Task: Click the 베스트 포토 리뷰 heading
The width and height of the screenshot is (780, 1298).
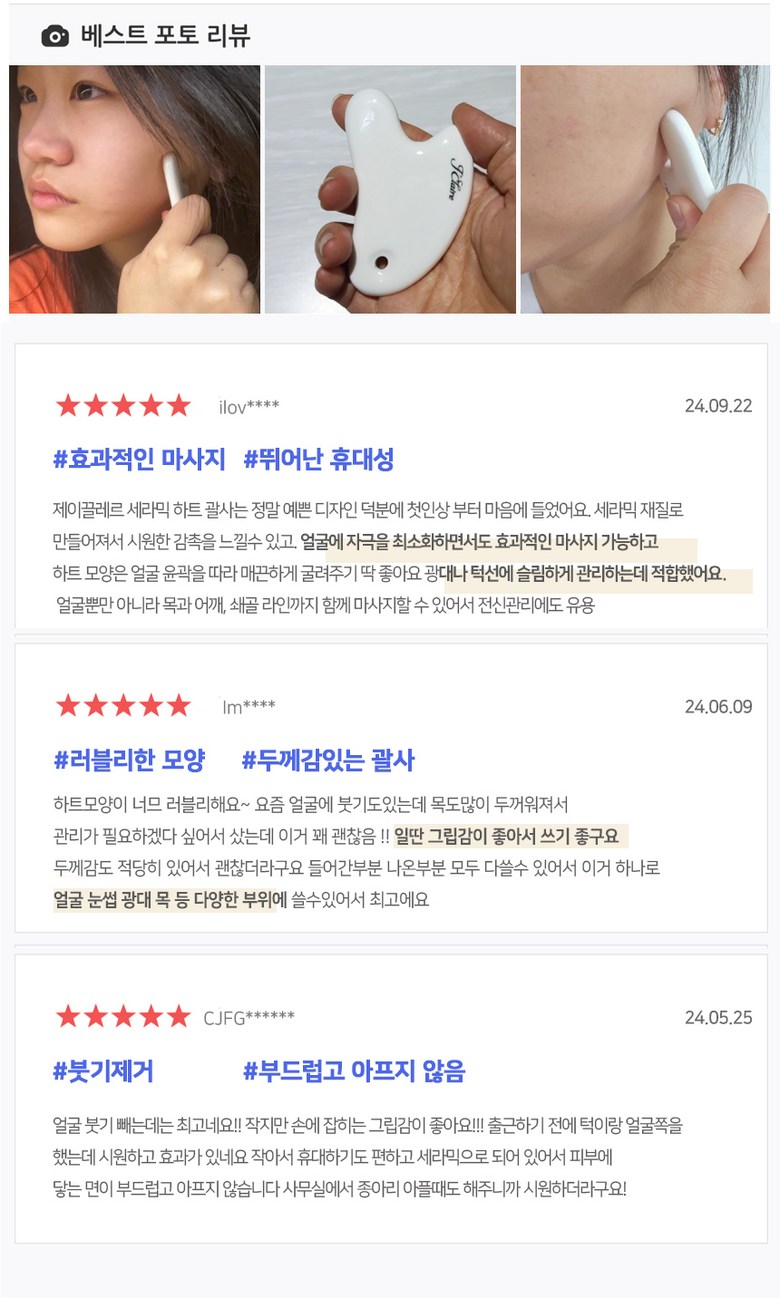Action: pyautogui.click(x=165, y=37)
